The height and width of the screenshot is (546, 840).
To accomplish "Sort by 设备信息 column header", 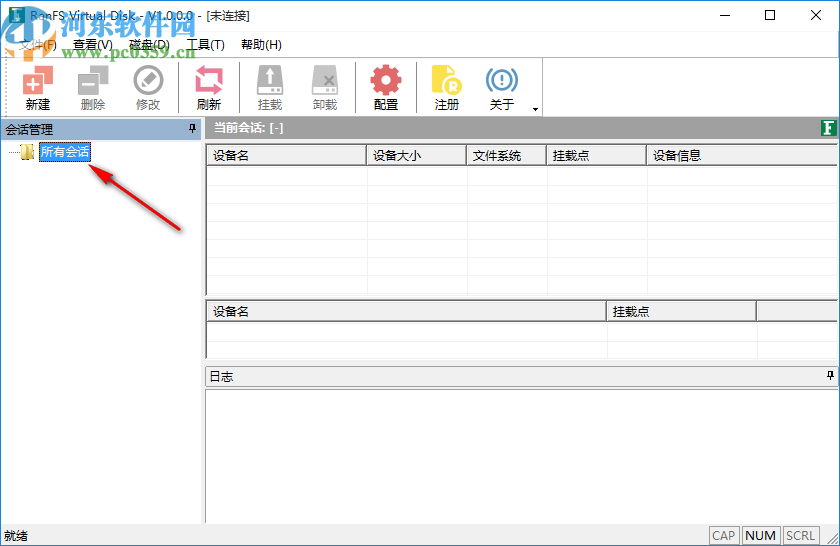I will coord(742,155).
